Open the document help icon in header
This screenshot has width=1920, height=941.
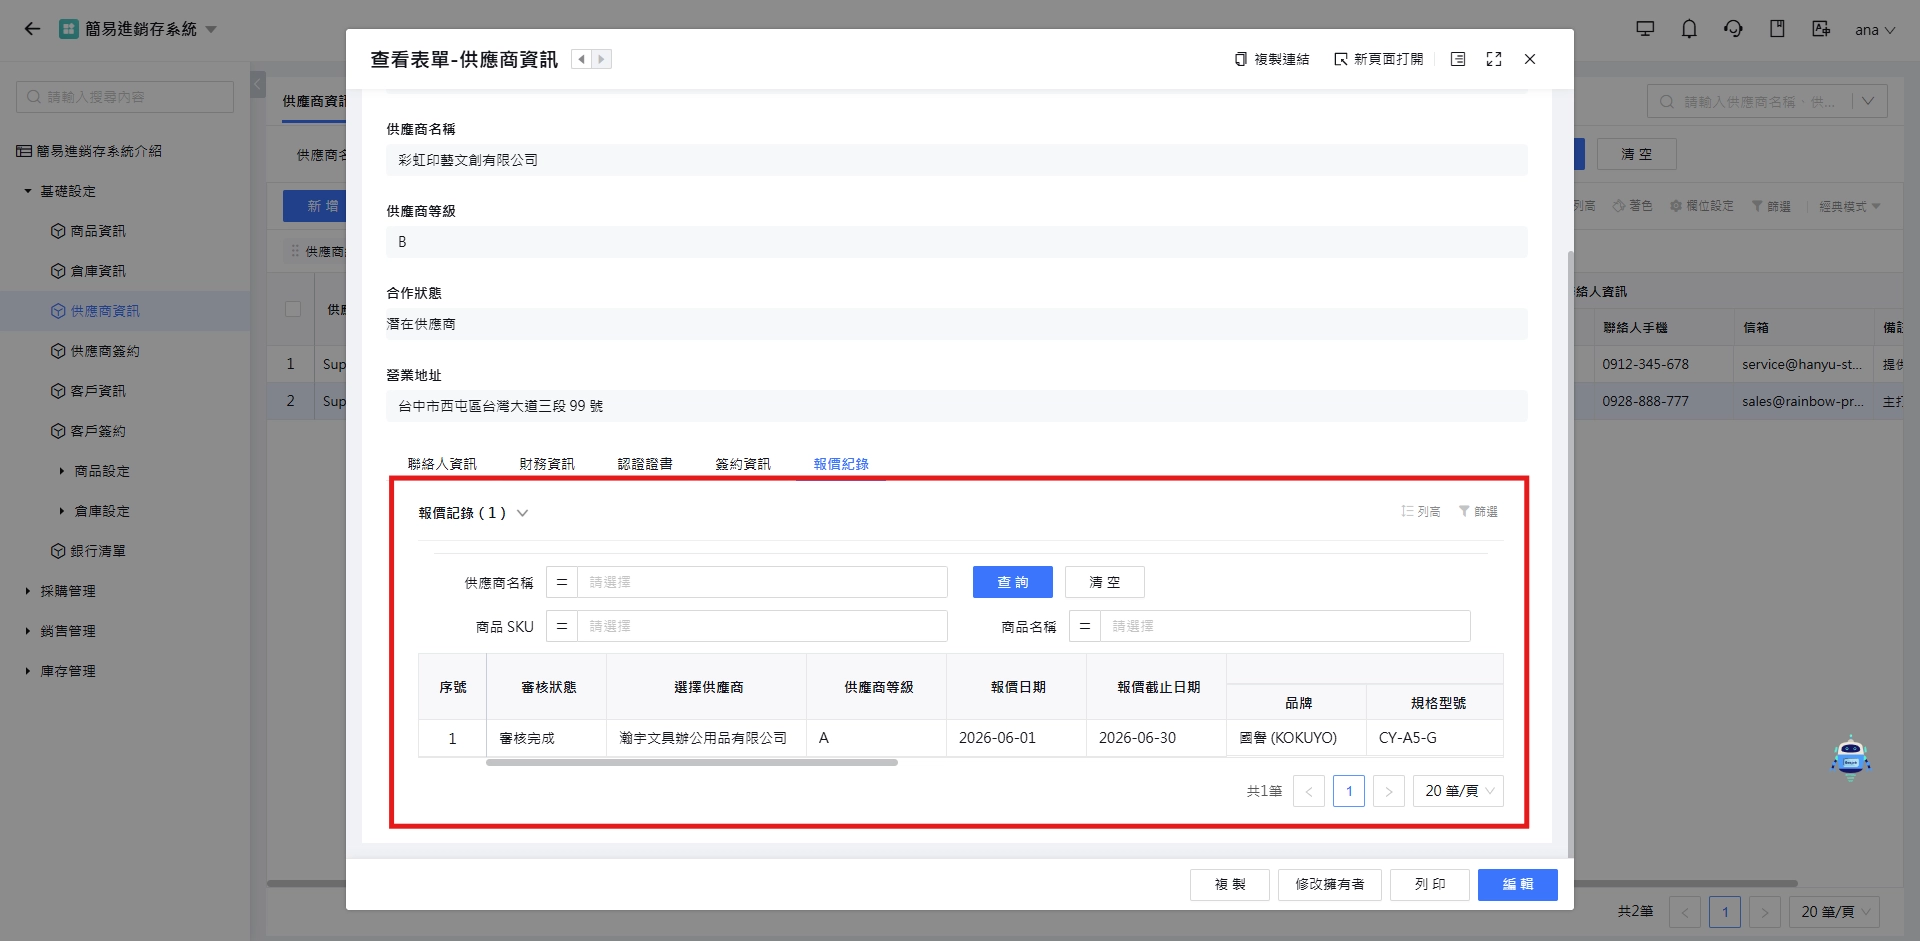tap(1777, 29)
